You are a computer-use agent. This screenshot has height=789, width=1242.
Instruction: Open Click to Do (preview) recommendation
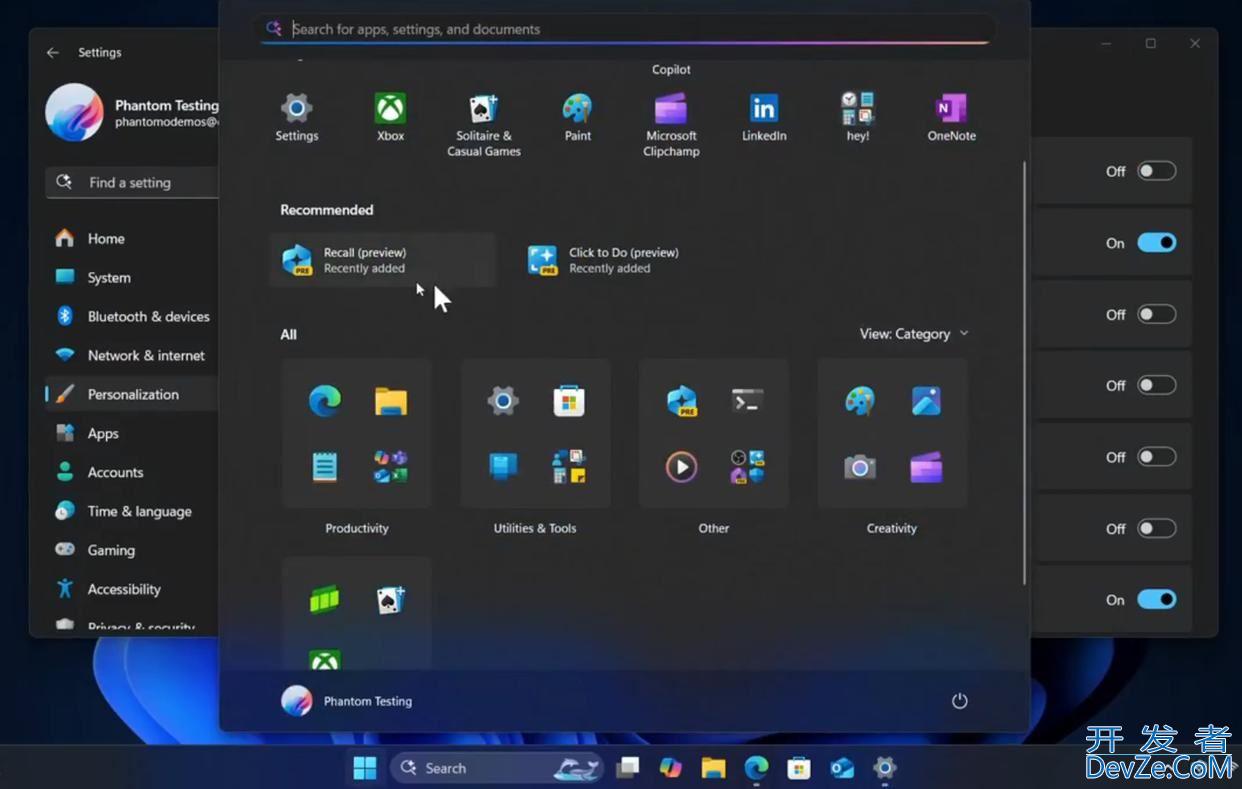pyautogui.click(x=628, y=260)
